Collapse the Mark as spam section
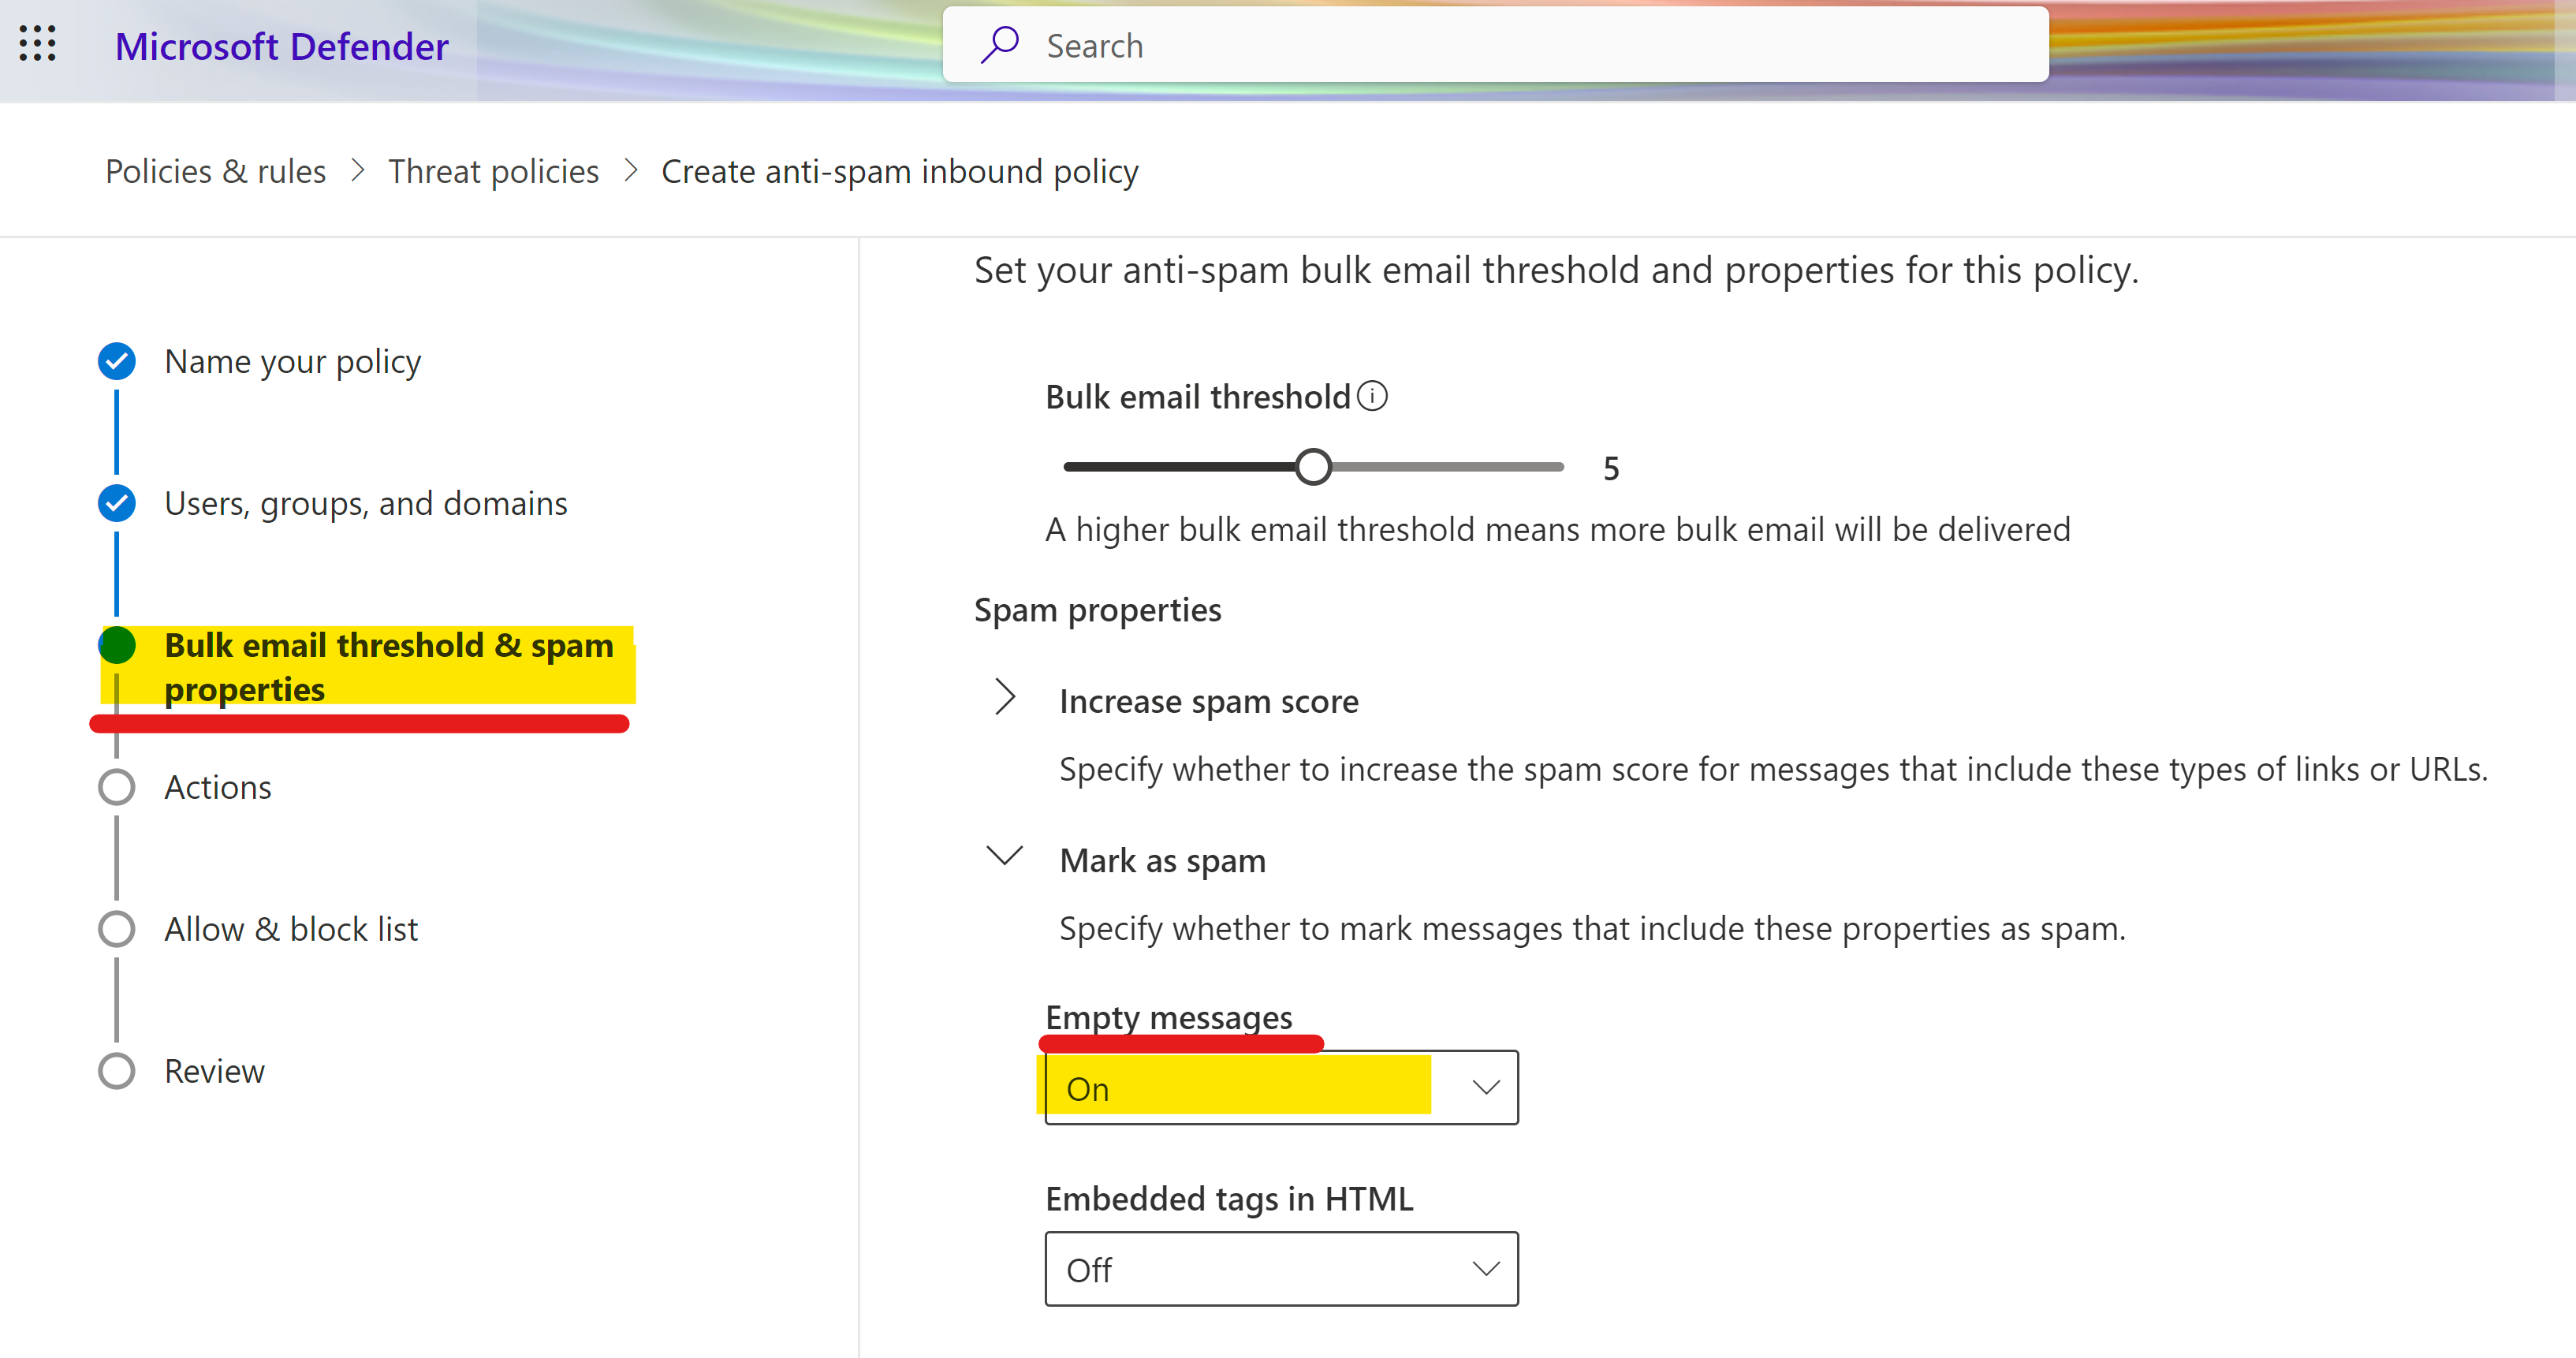 pos(1005,856)
